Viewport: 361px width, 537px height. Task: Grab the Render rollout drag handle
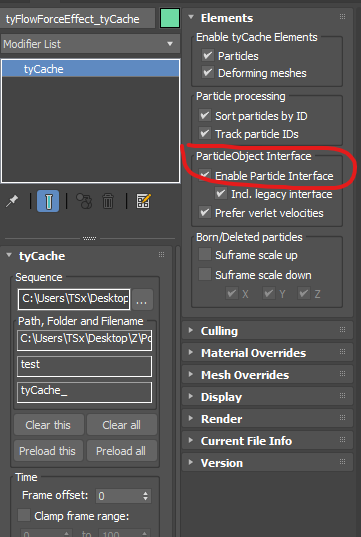[x=342, y=417]
